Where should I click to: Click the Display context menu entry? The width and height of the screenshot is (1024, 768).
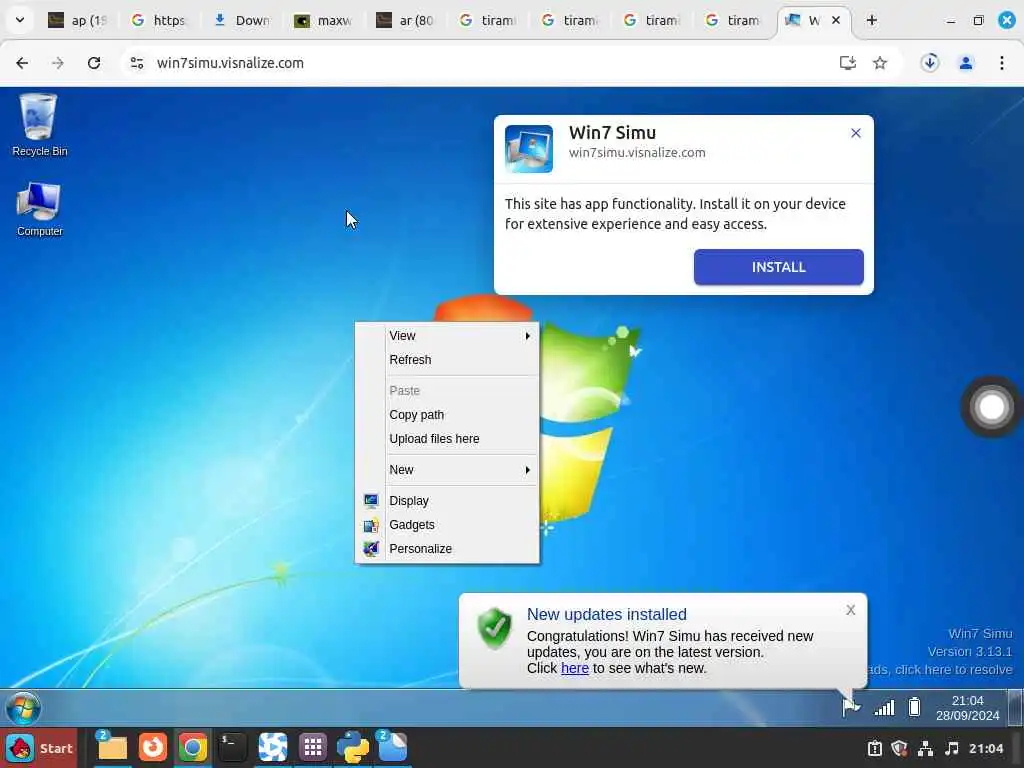click(447, 501)
